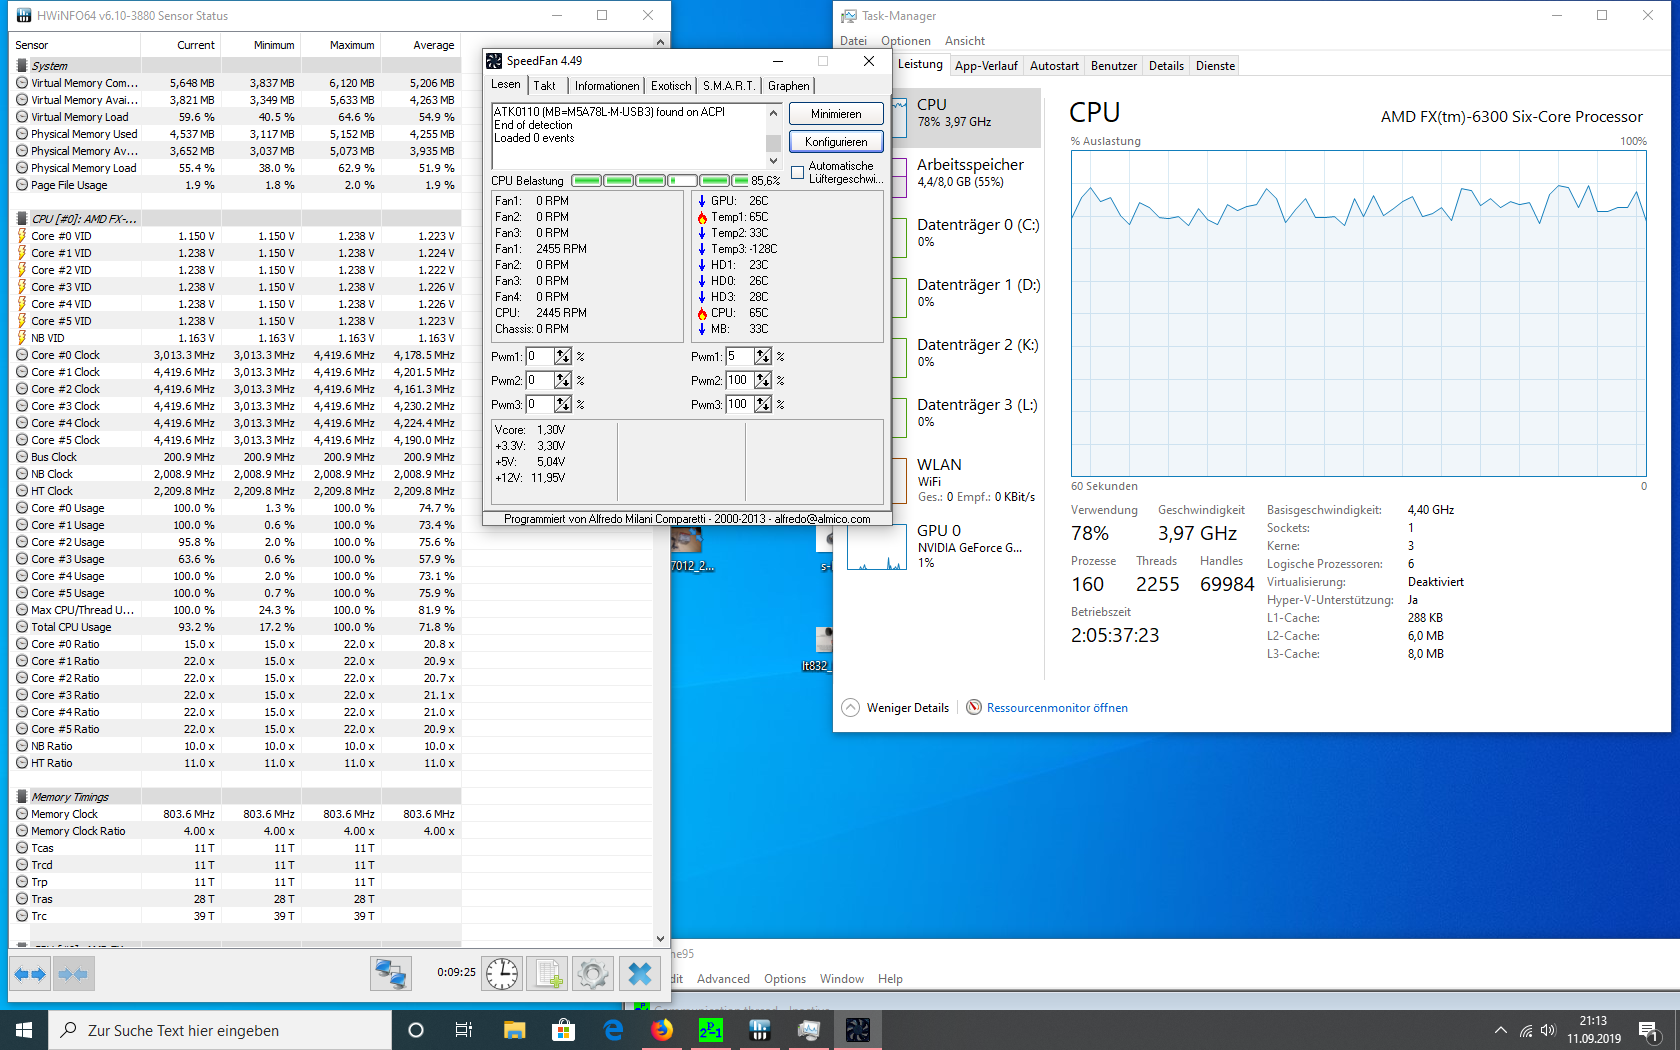Open Microsoft Store from the taskbar
Screen dimensions: 1680x1050
563,1030
